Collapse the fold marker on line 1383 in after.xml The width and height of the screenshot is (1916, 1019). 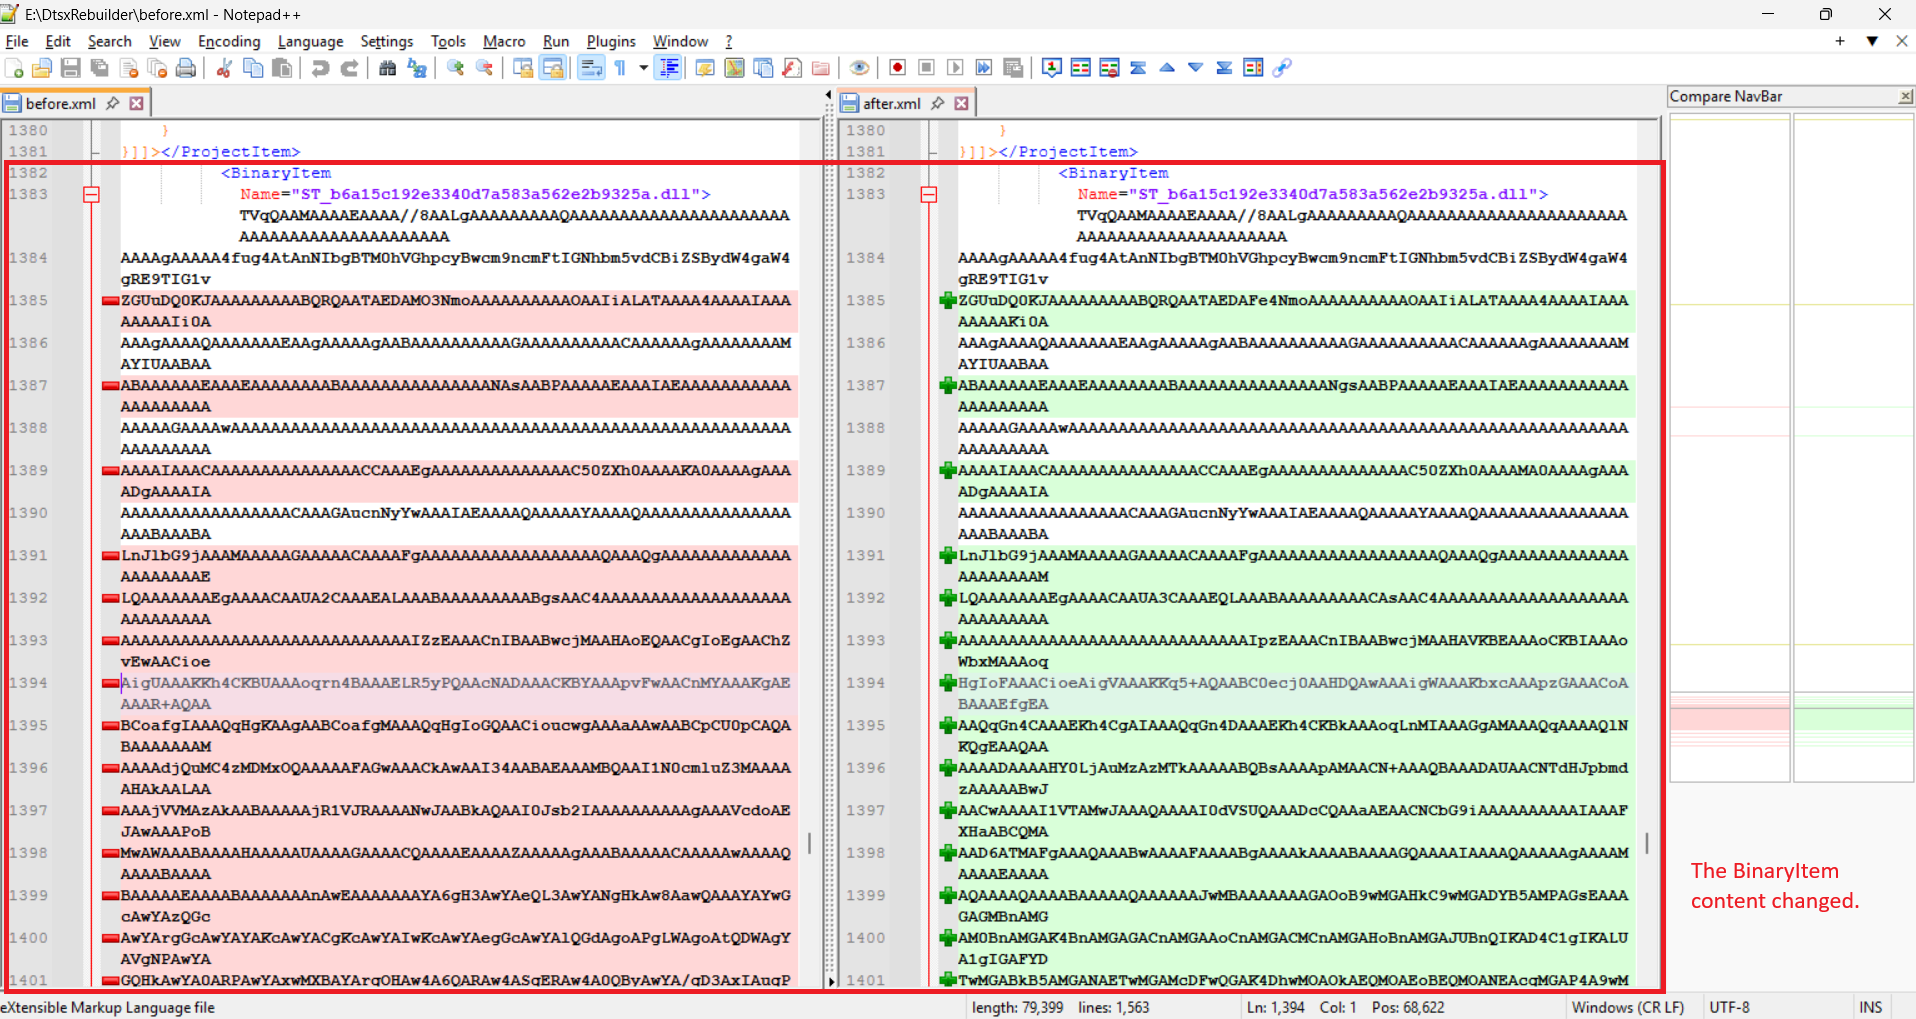click(x=929, y=194)
